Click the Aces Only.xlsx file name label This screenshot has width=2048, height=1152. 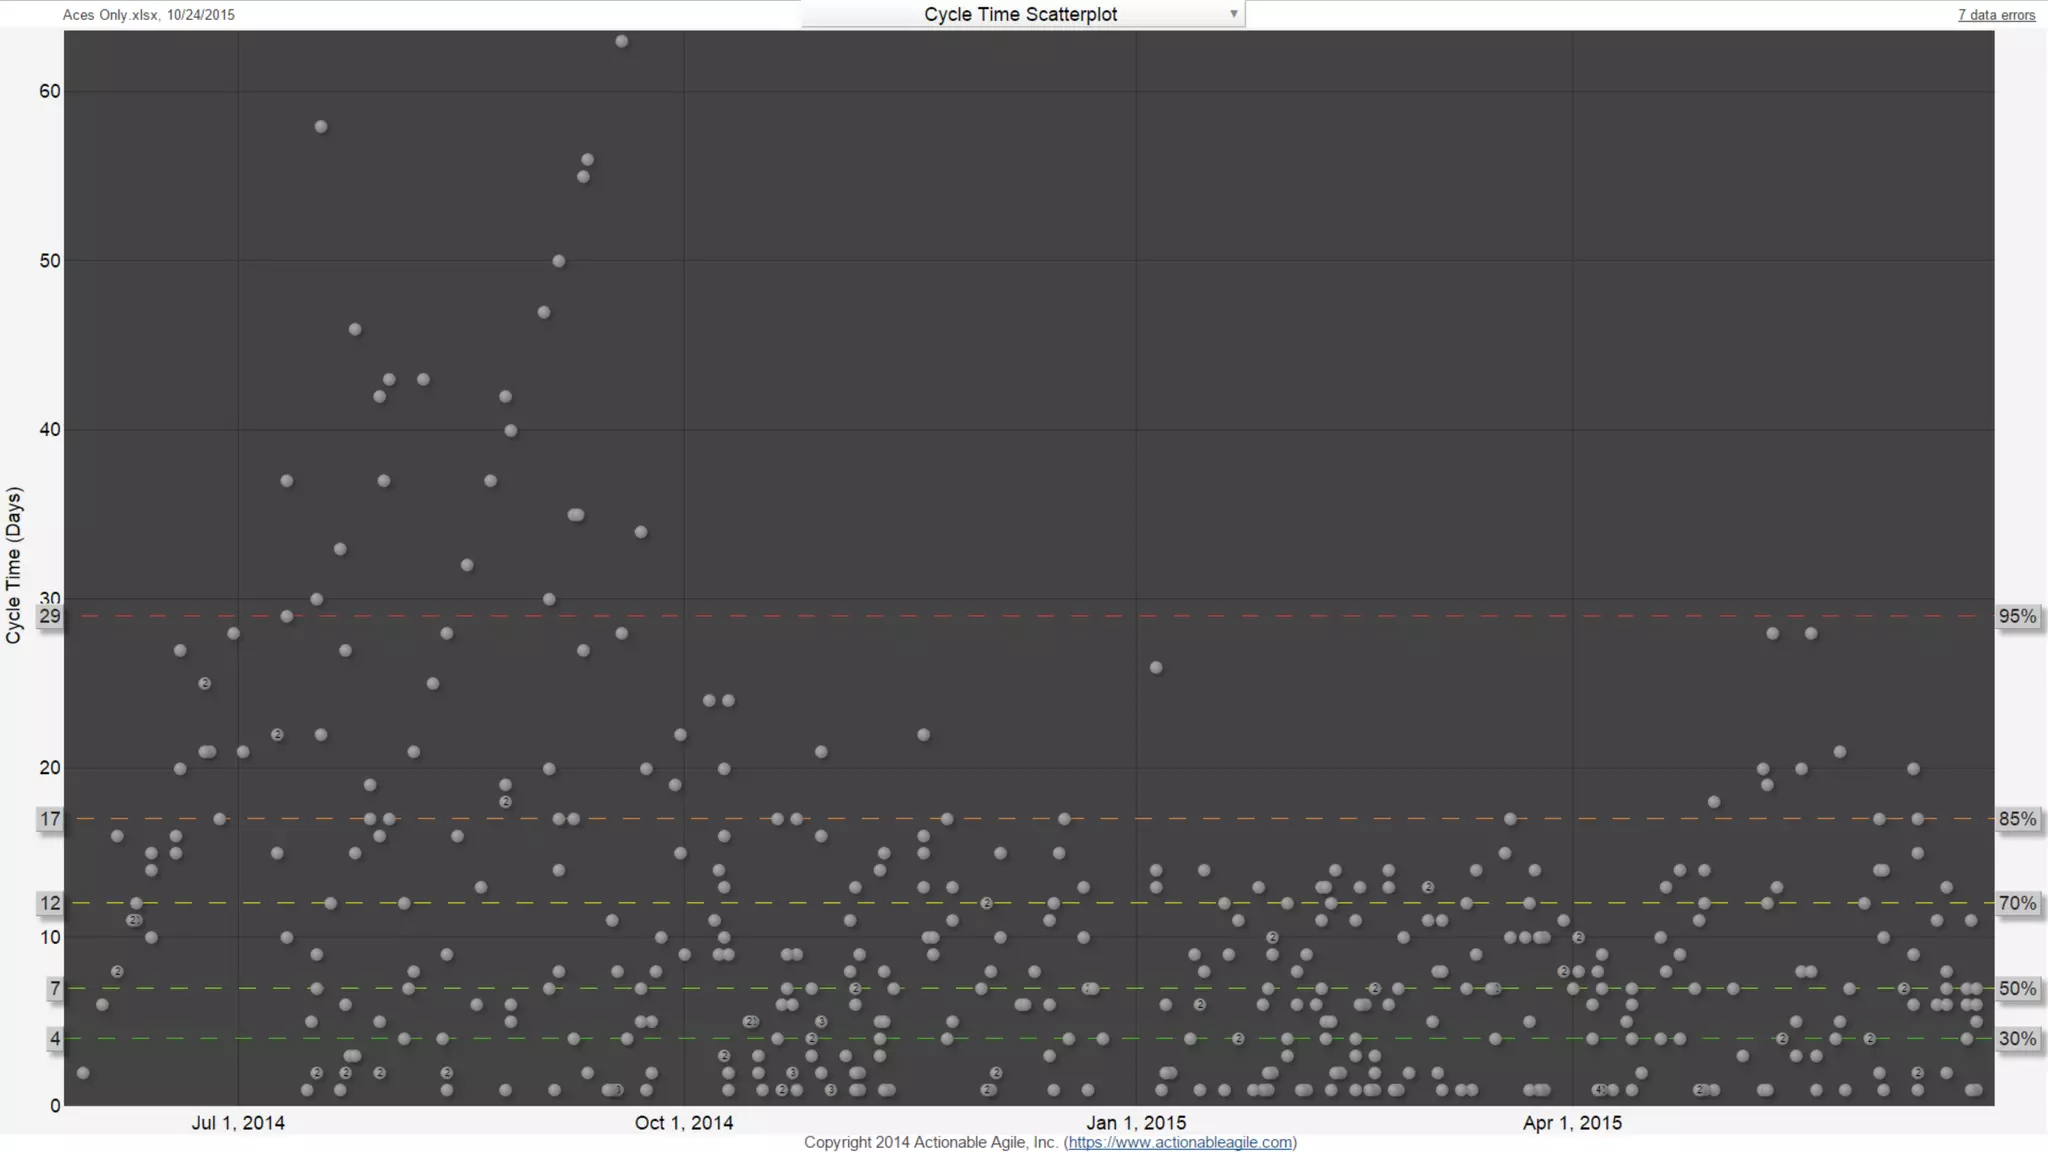(110, 15)
